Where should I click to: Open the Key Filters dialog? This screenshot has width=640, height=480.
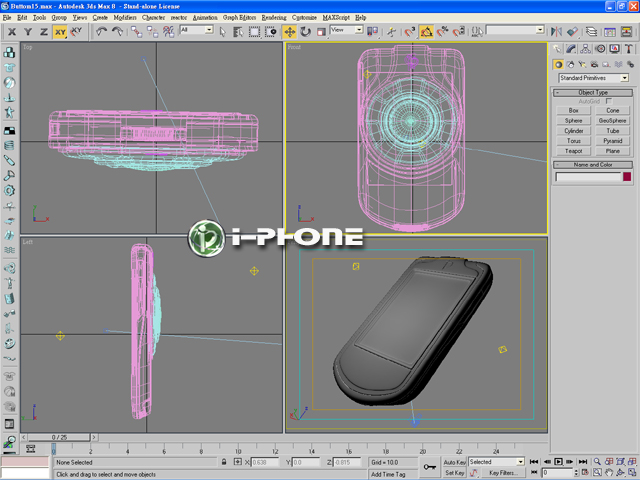503,473
